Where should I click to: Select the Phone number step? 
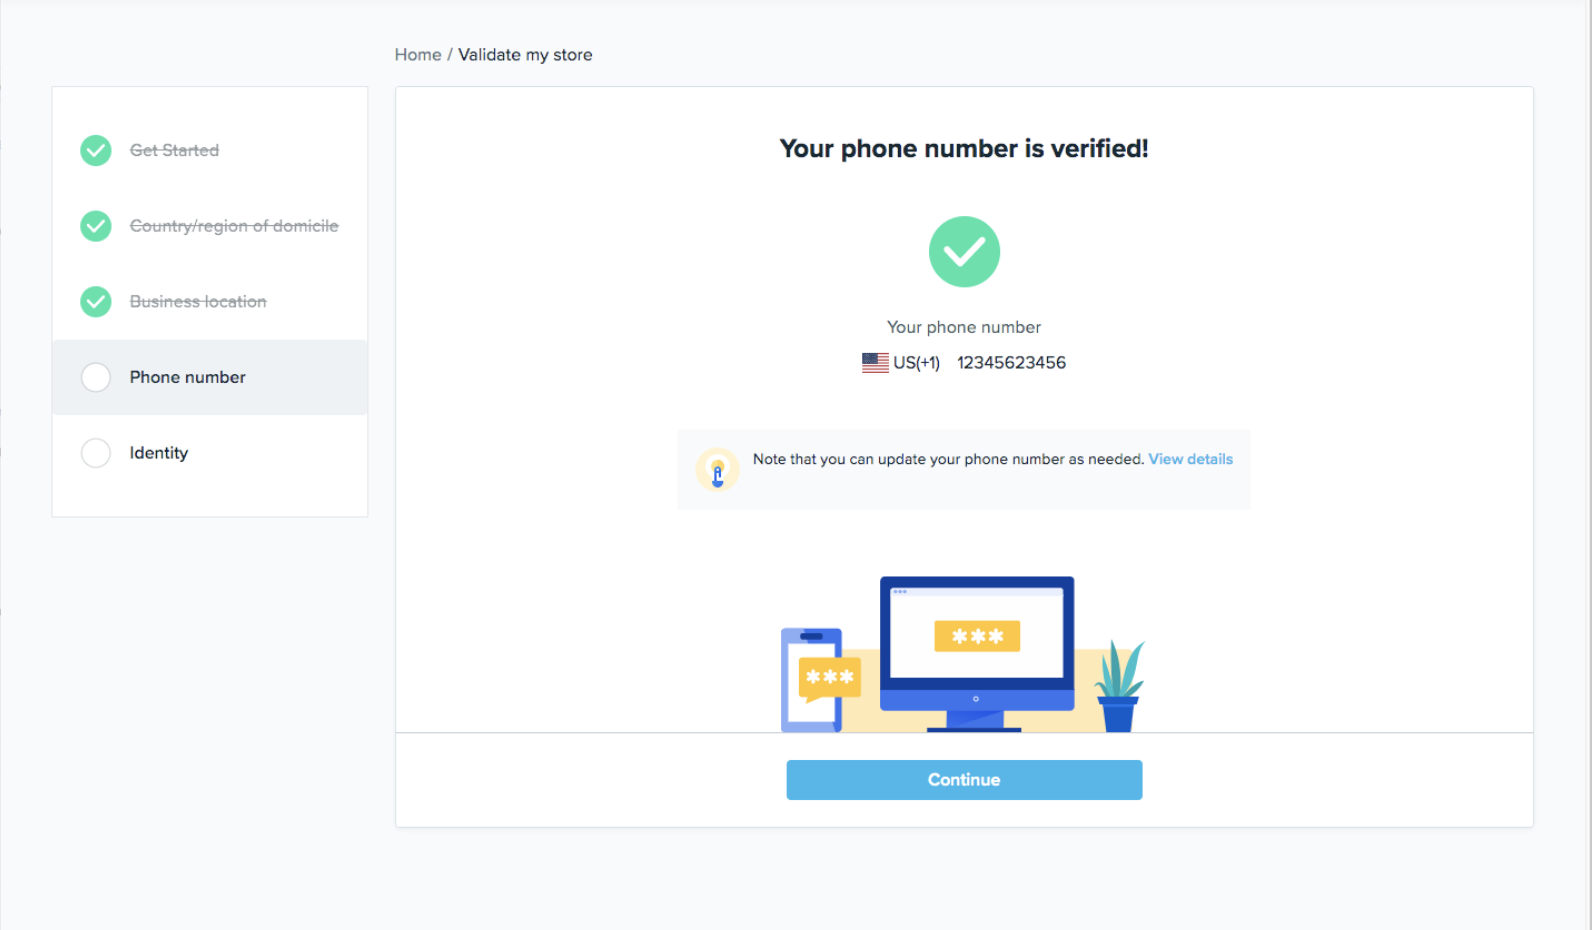(x=210, y=377)
